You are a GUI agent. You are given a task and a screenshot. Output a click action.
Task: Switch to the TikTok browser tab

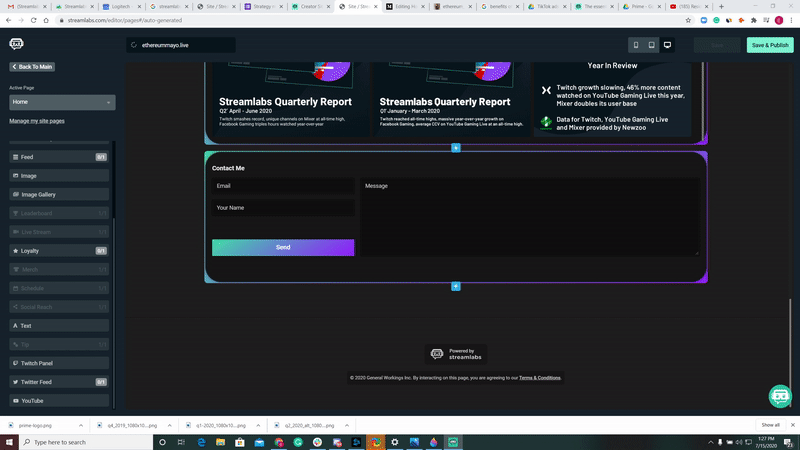(x=546, y=7)
